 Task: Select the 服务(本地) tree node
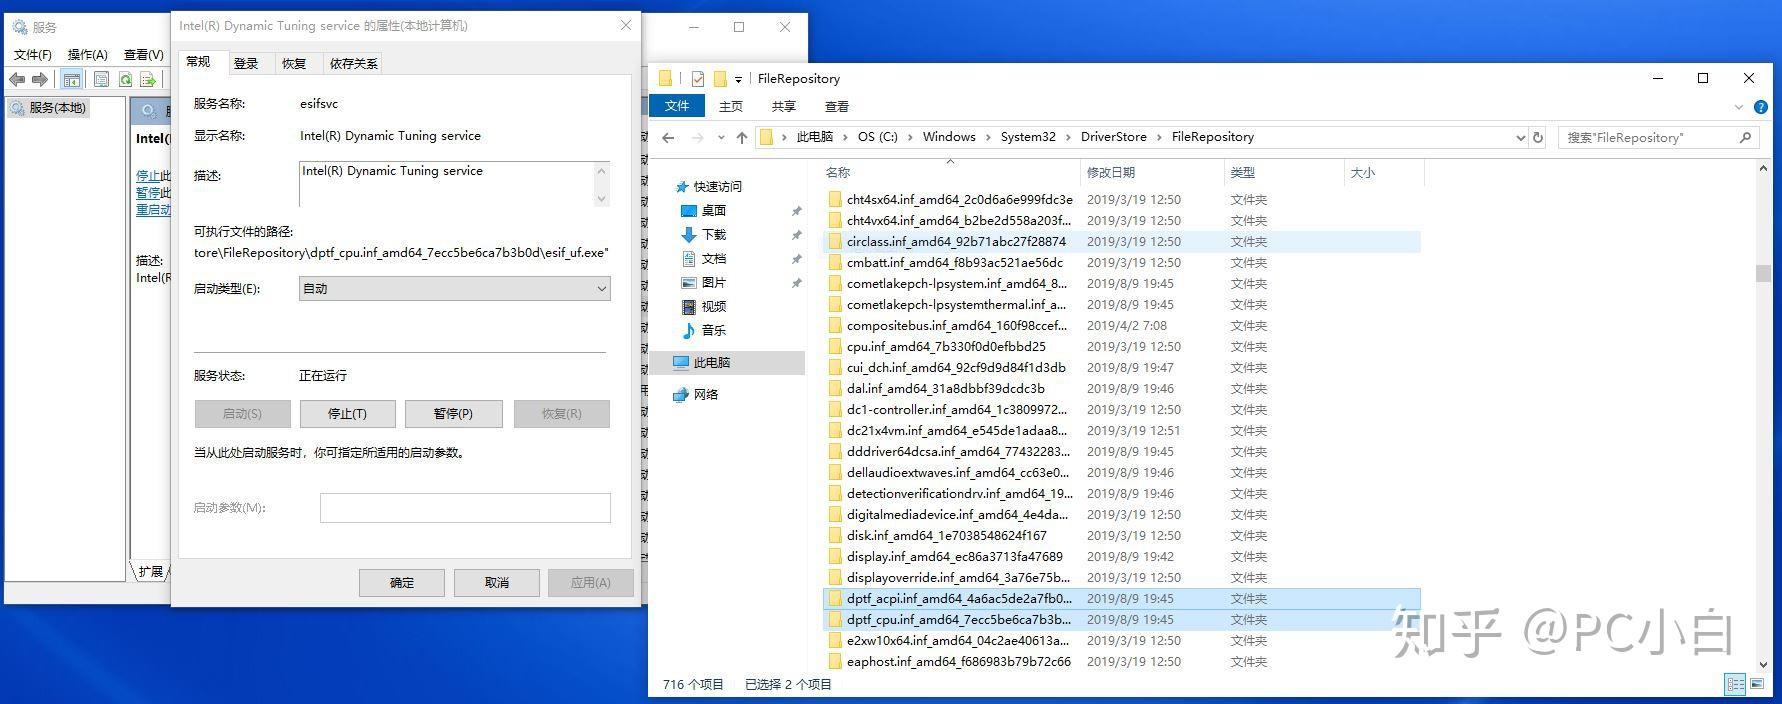click(x=50, y=107)
